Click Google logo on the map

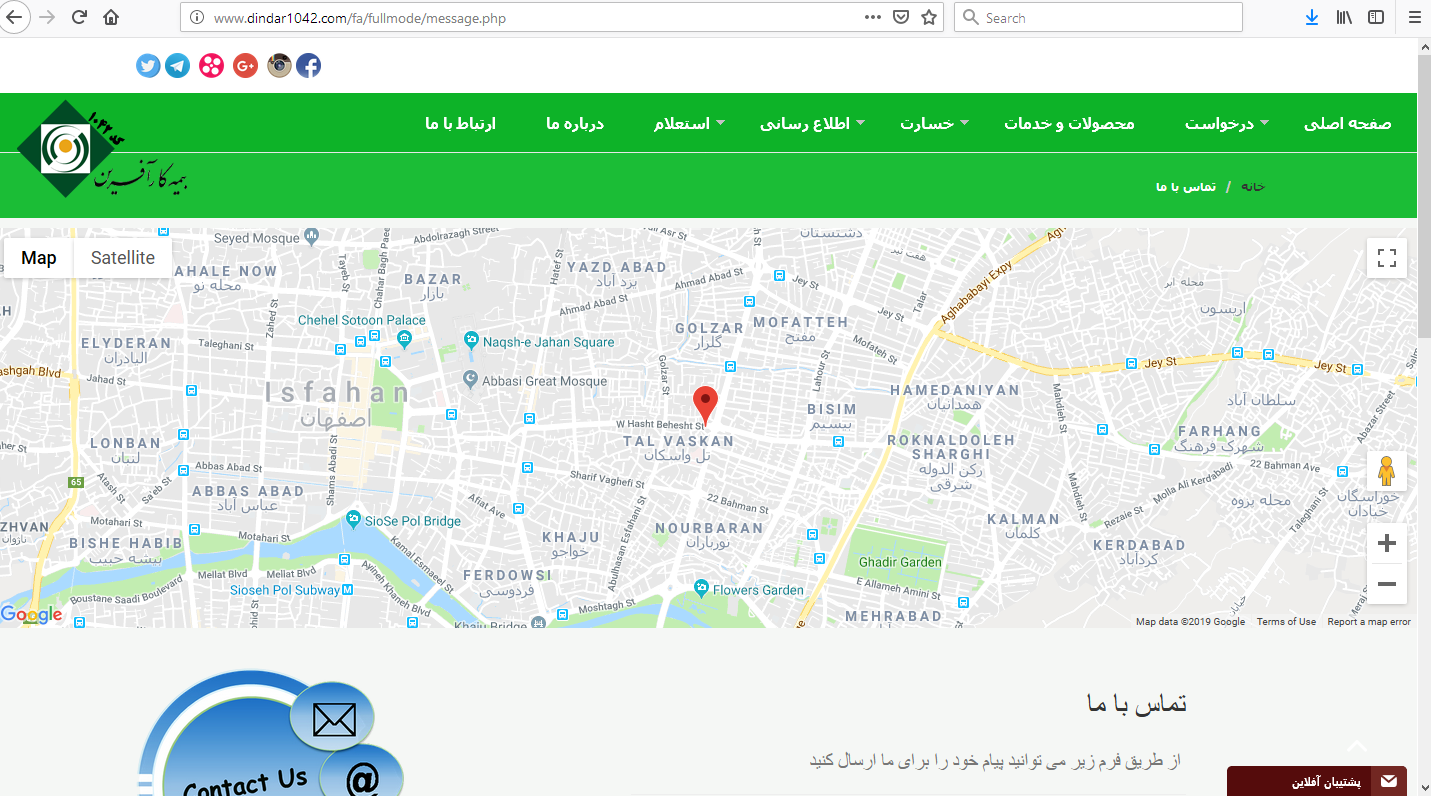32,615
